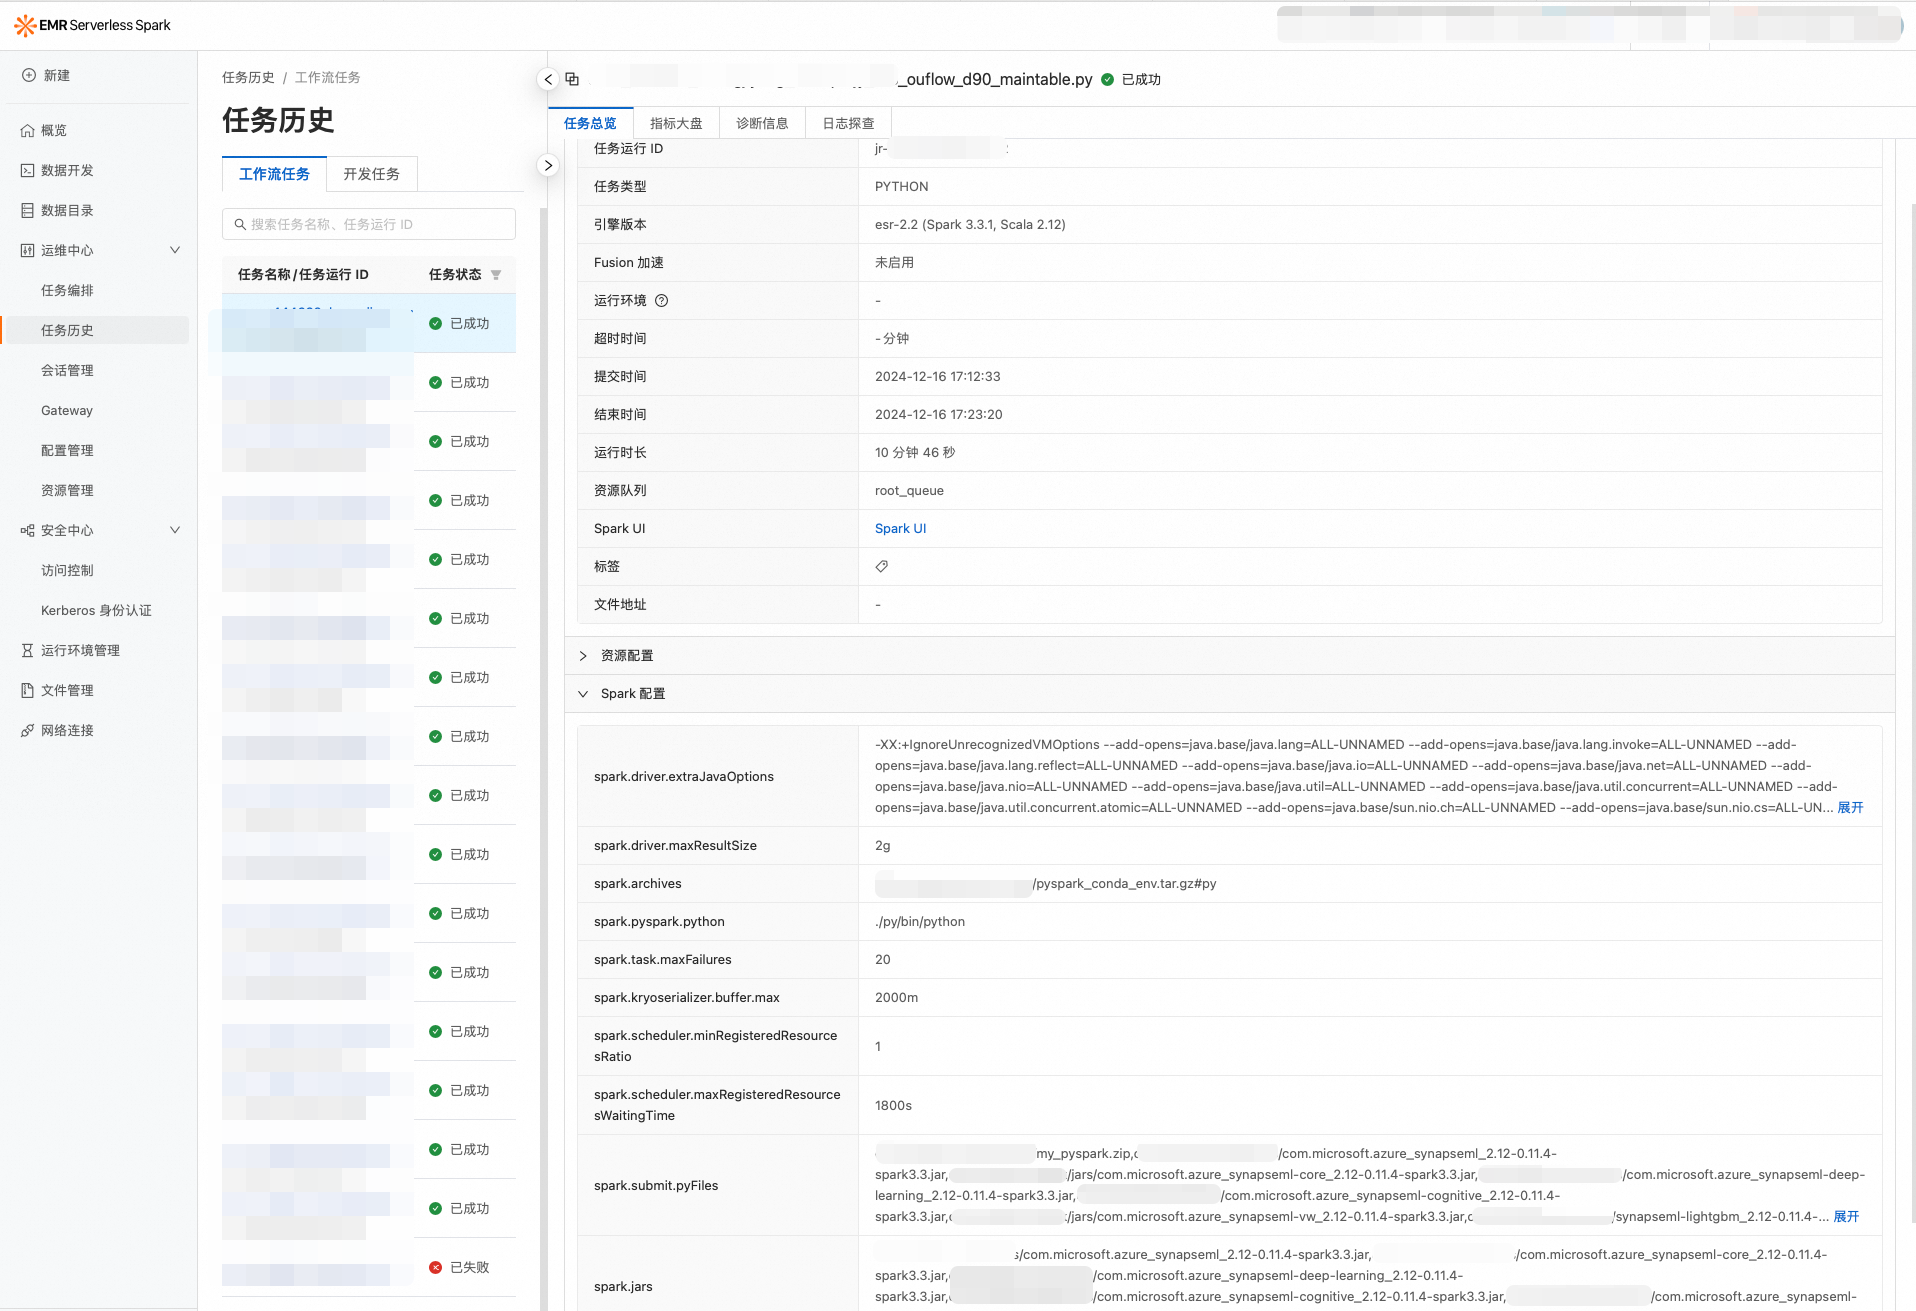Switch to the 日志探查 tab
Image resolution: width=1916 pixels, height=1311 pixels.
848,124
